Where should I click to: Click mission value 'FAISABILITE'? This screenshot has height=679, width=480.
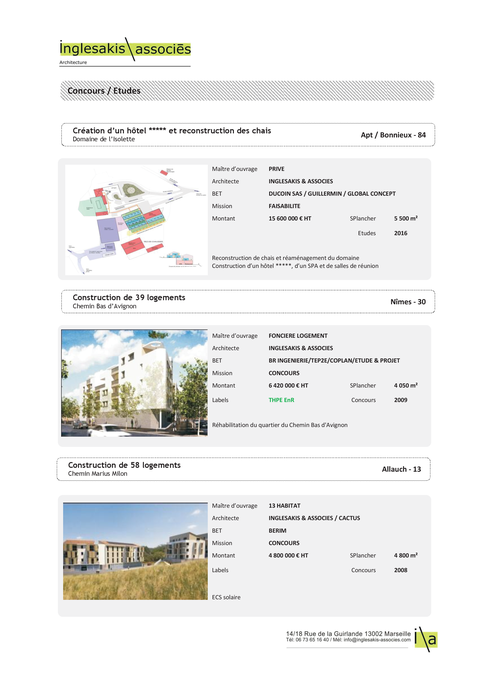[284, 206]
